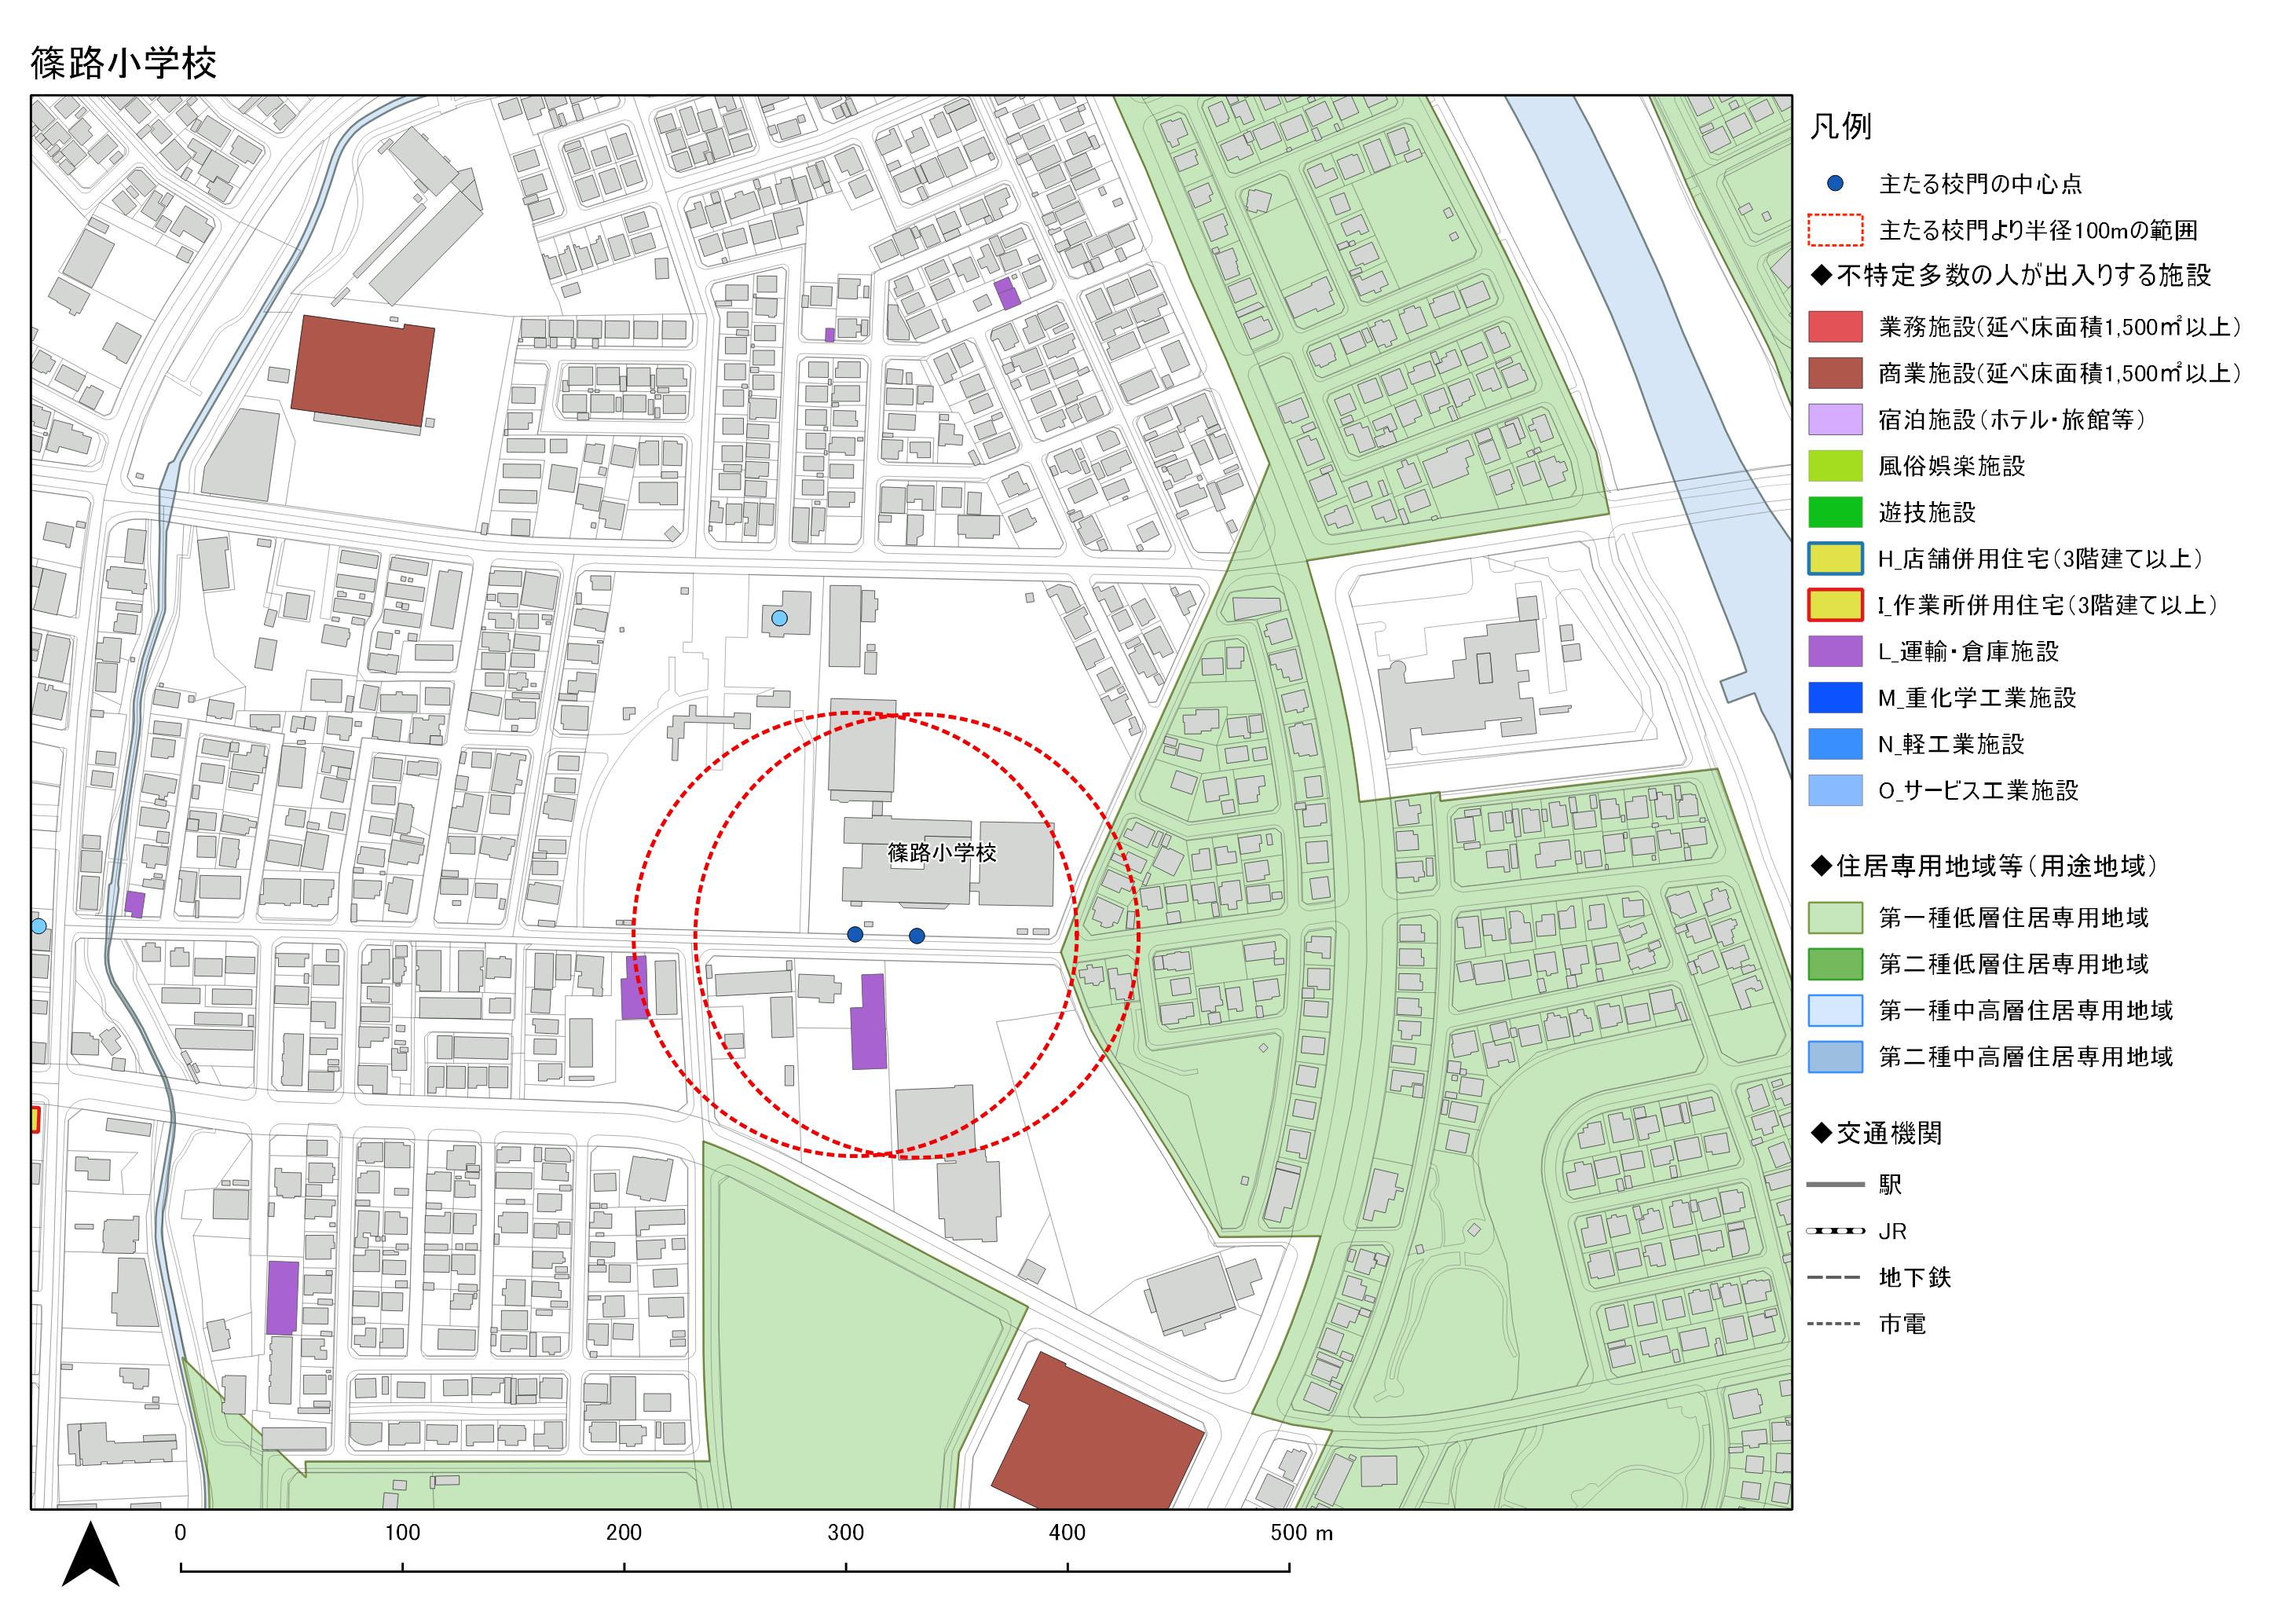Click the lavender 宿泊施設 legend swatch

pos(1835,419)
